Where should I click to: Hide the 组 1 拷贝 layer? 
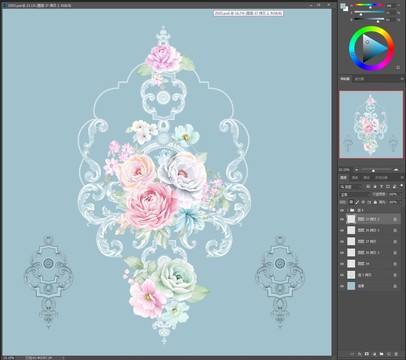(342, 275)
